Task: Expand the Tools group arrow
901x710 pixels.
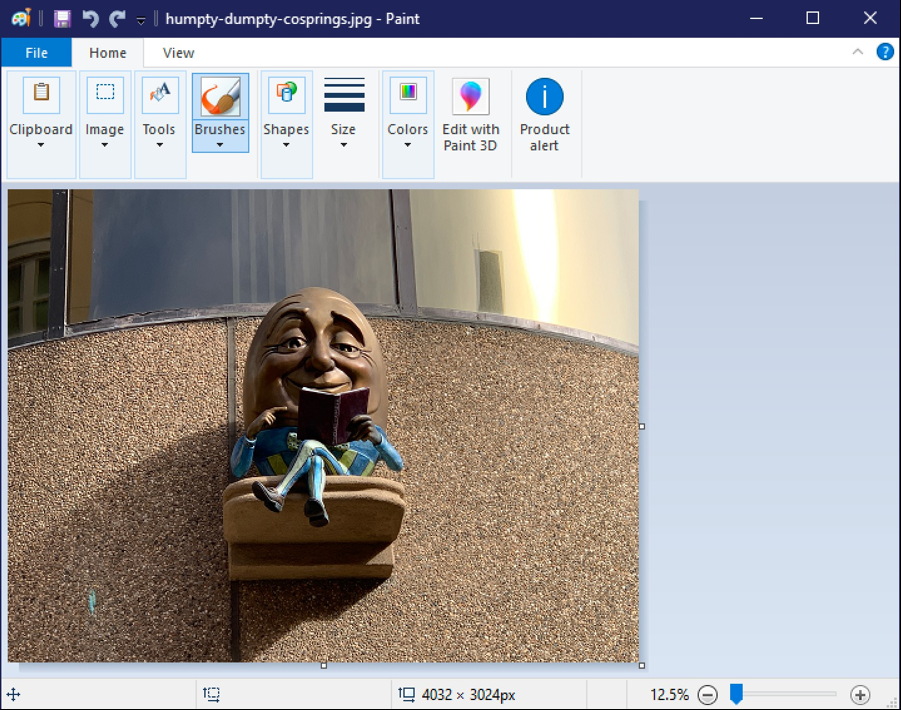Action: [160, 145]
